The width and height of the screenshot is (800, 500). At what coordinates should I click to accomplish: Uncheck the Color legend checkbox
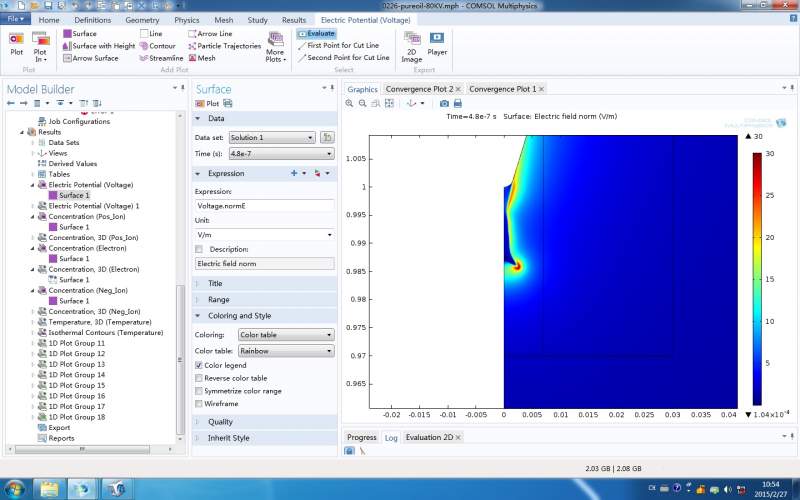pyautogui.click(x=199, y=366)
